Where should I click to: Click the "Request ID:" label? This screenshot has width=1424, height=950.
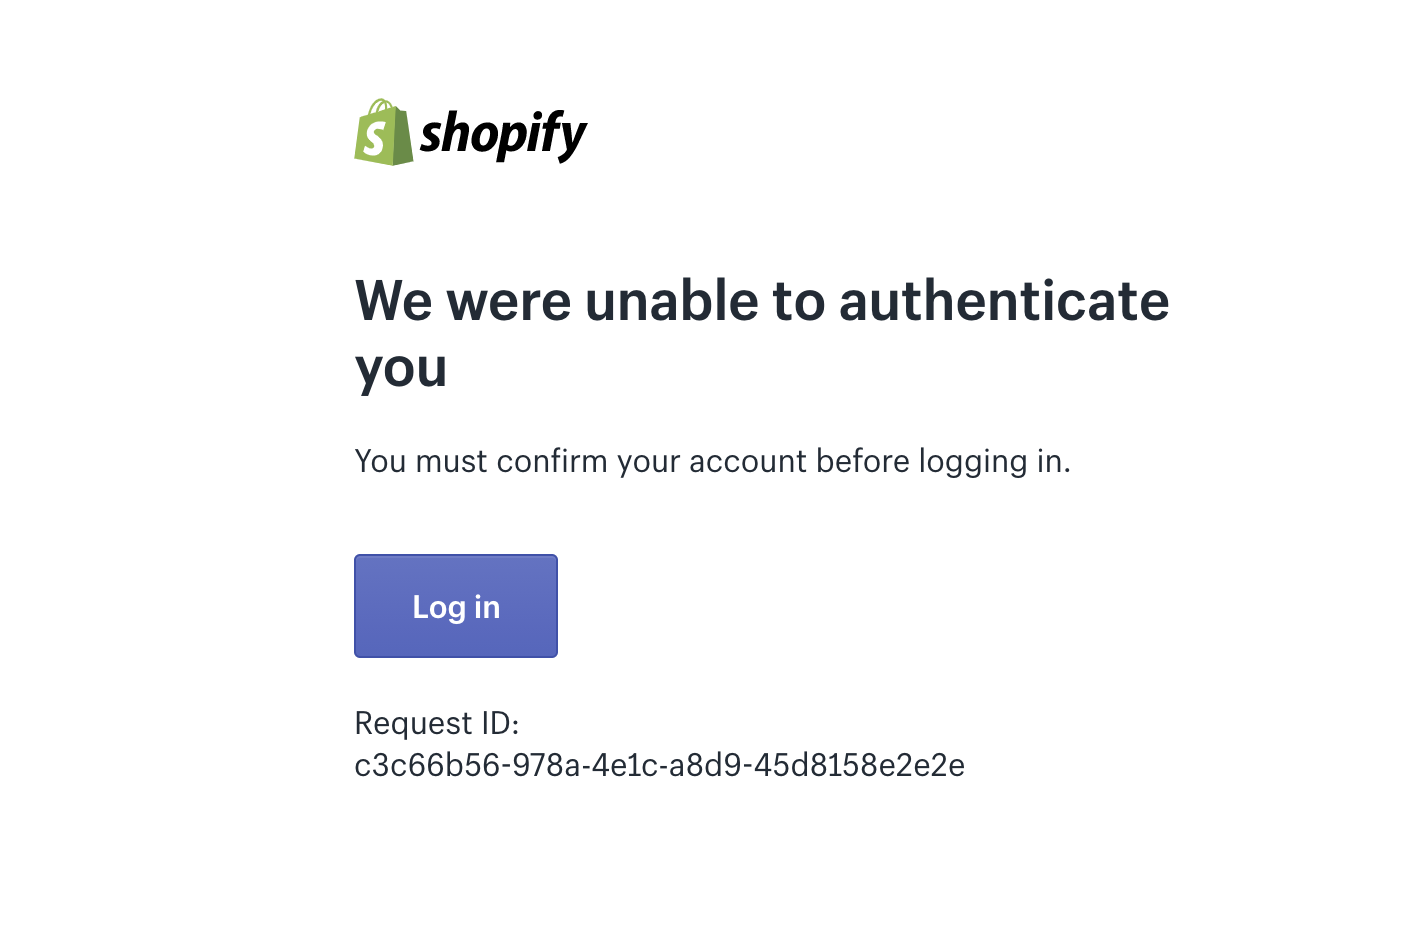coord(437,723)
